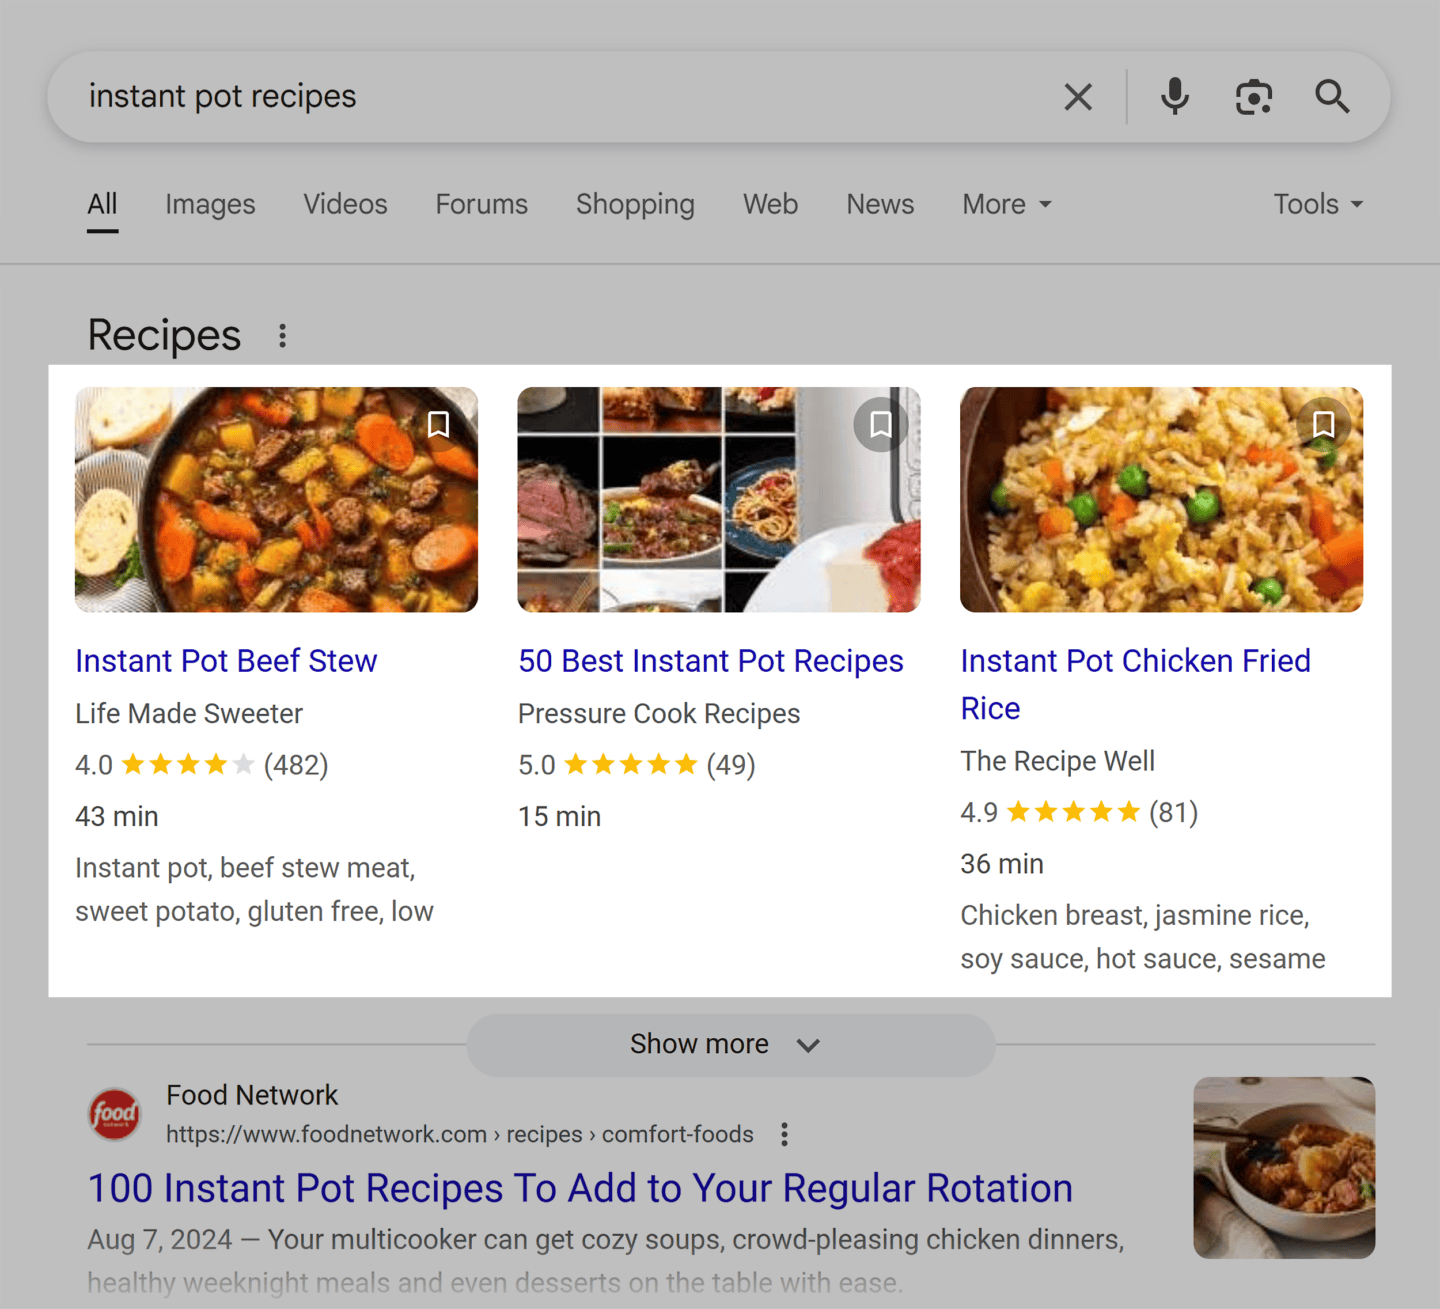The width and height of the screenshot is (1440, 1309).
Task: Start voice search with the microphone icon
Action: click(x=1175, y=97)
